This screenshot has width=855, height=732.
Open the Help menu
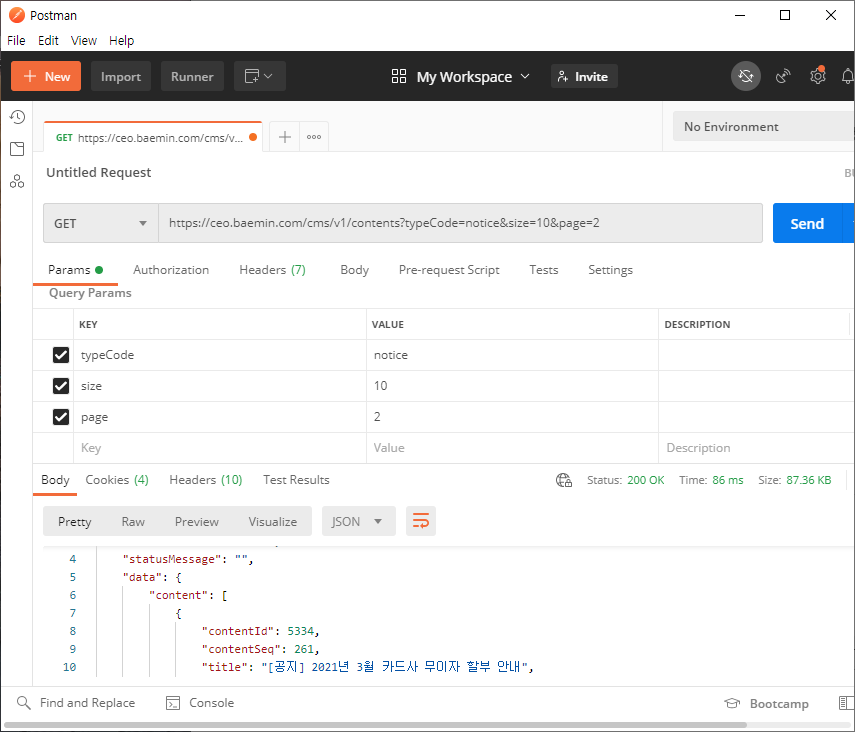(x=121, y=40)
